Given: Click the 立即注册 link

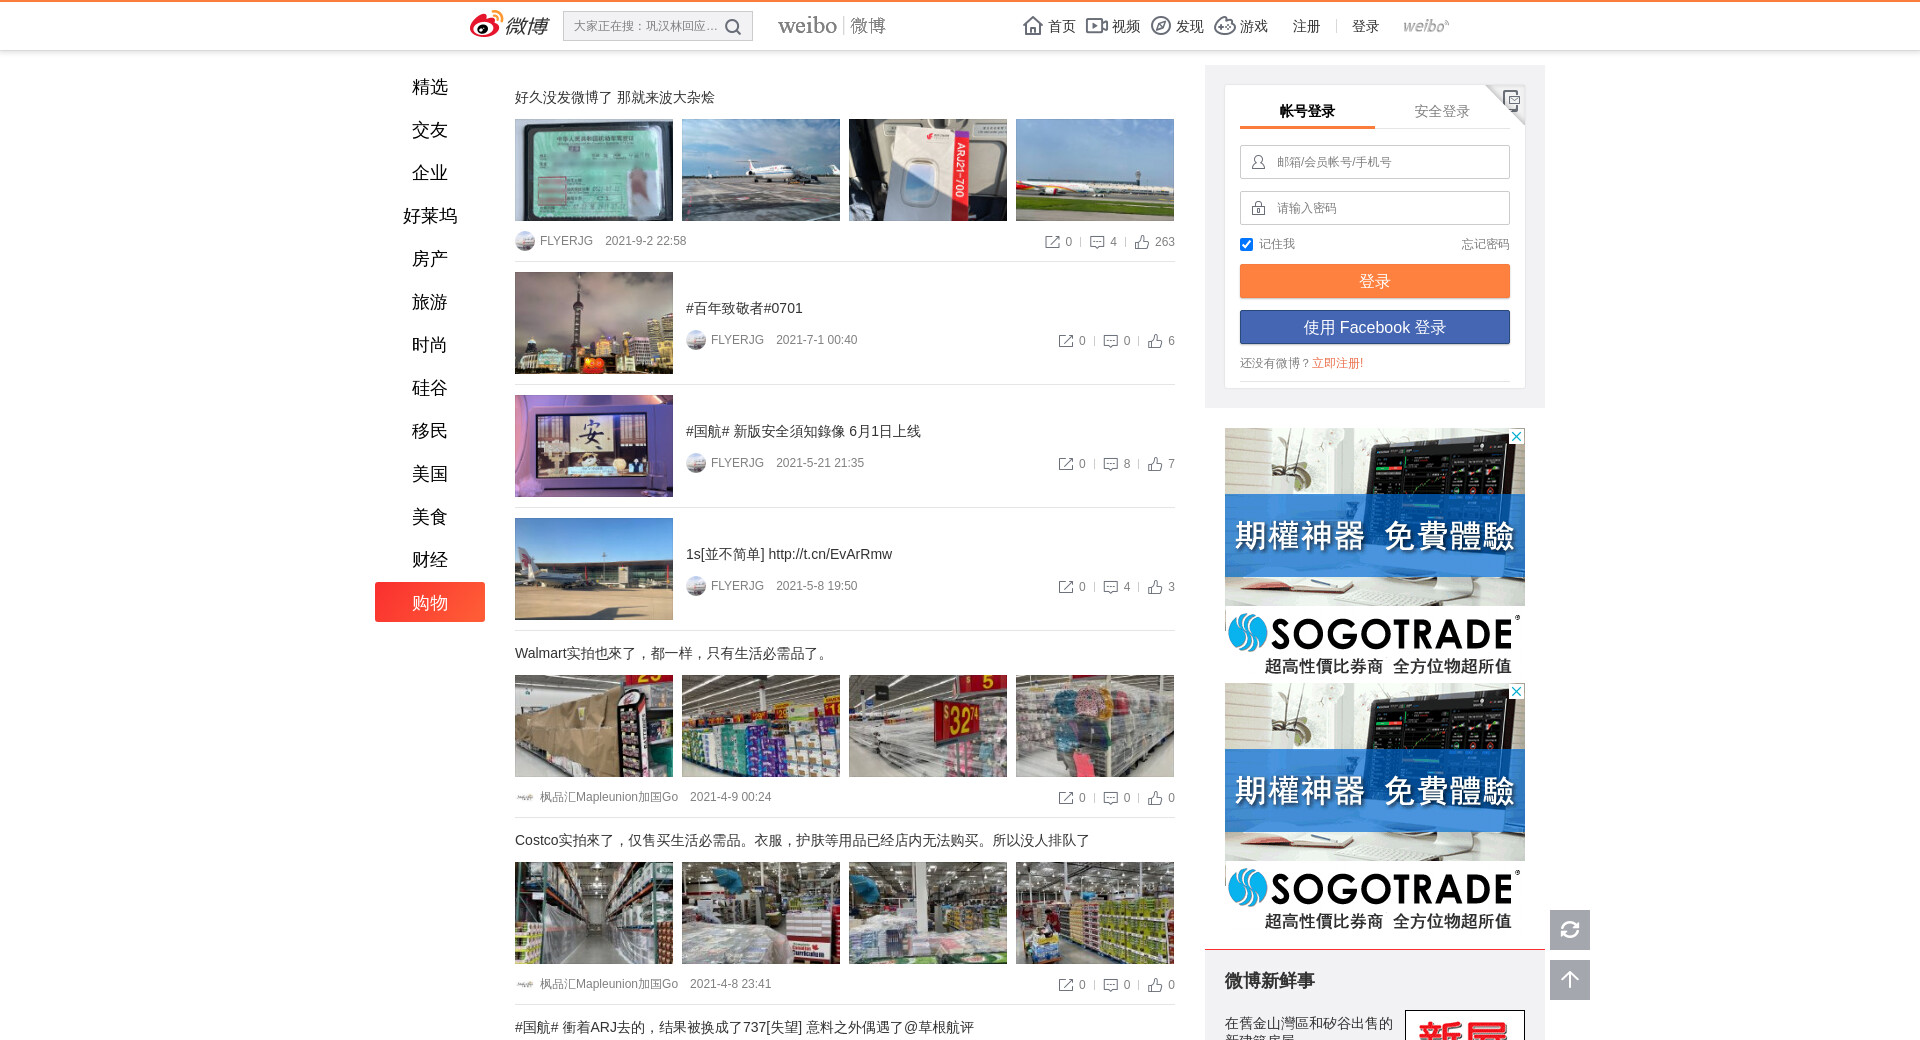Looking at the screenshot, I should coord(1337,363).
